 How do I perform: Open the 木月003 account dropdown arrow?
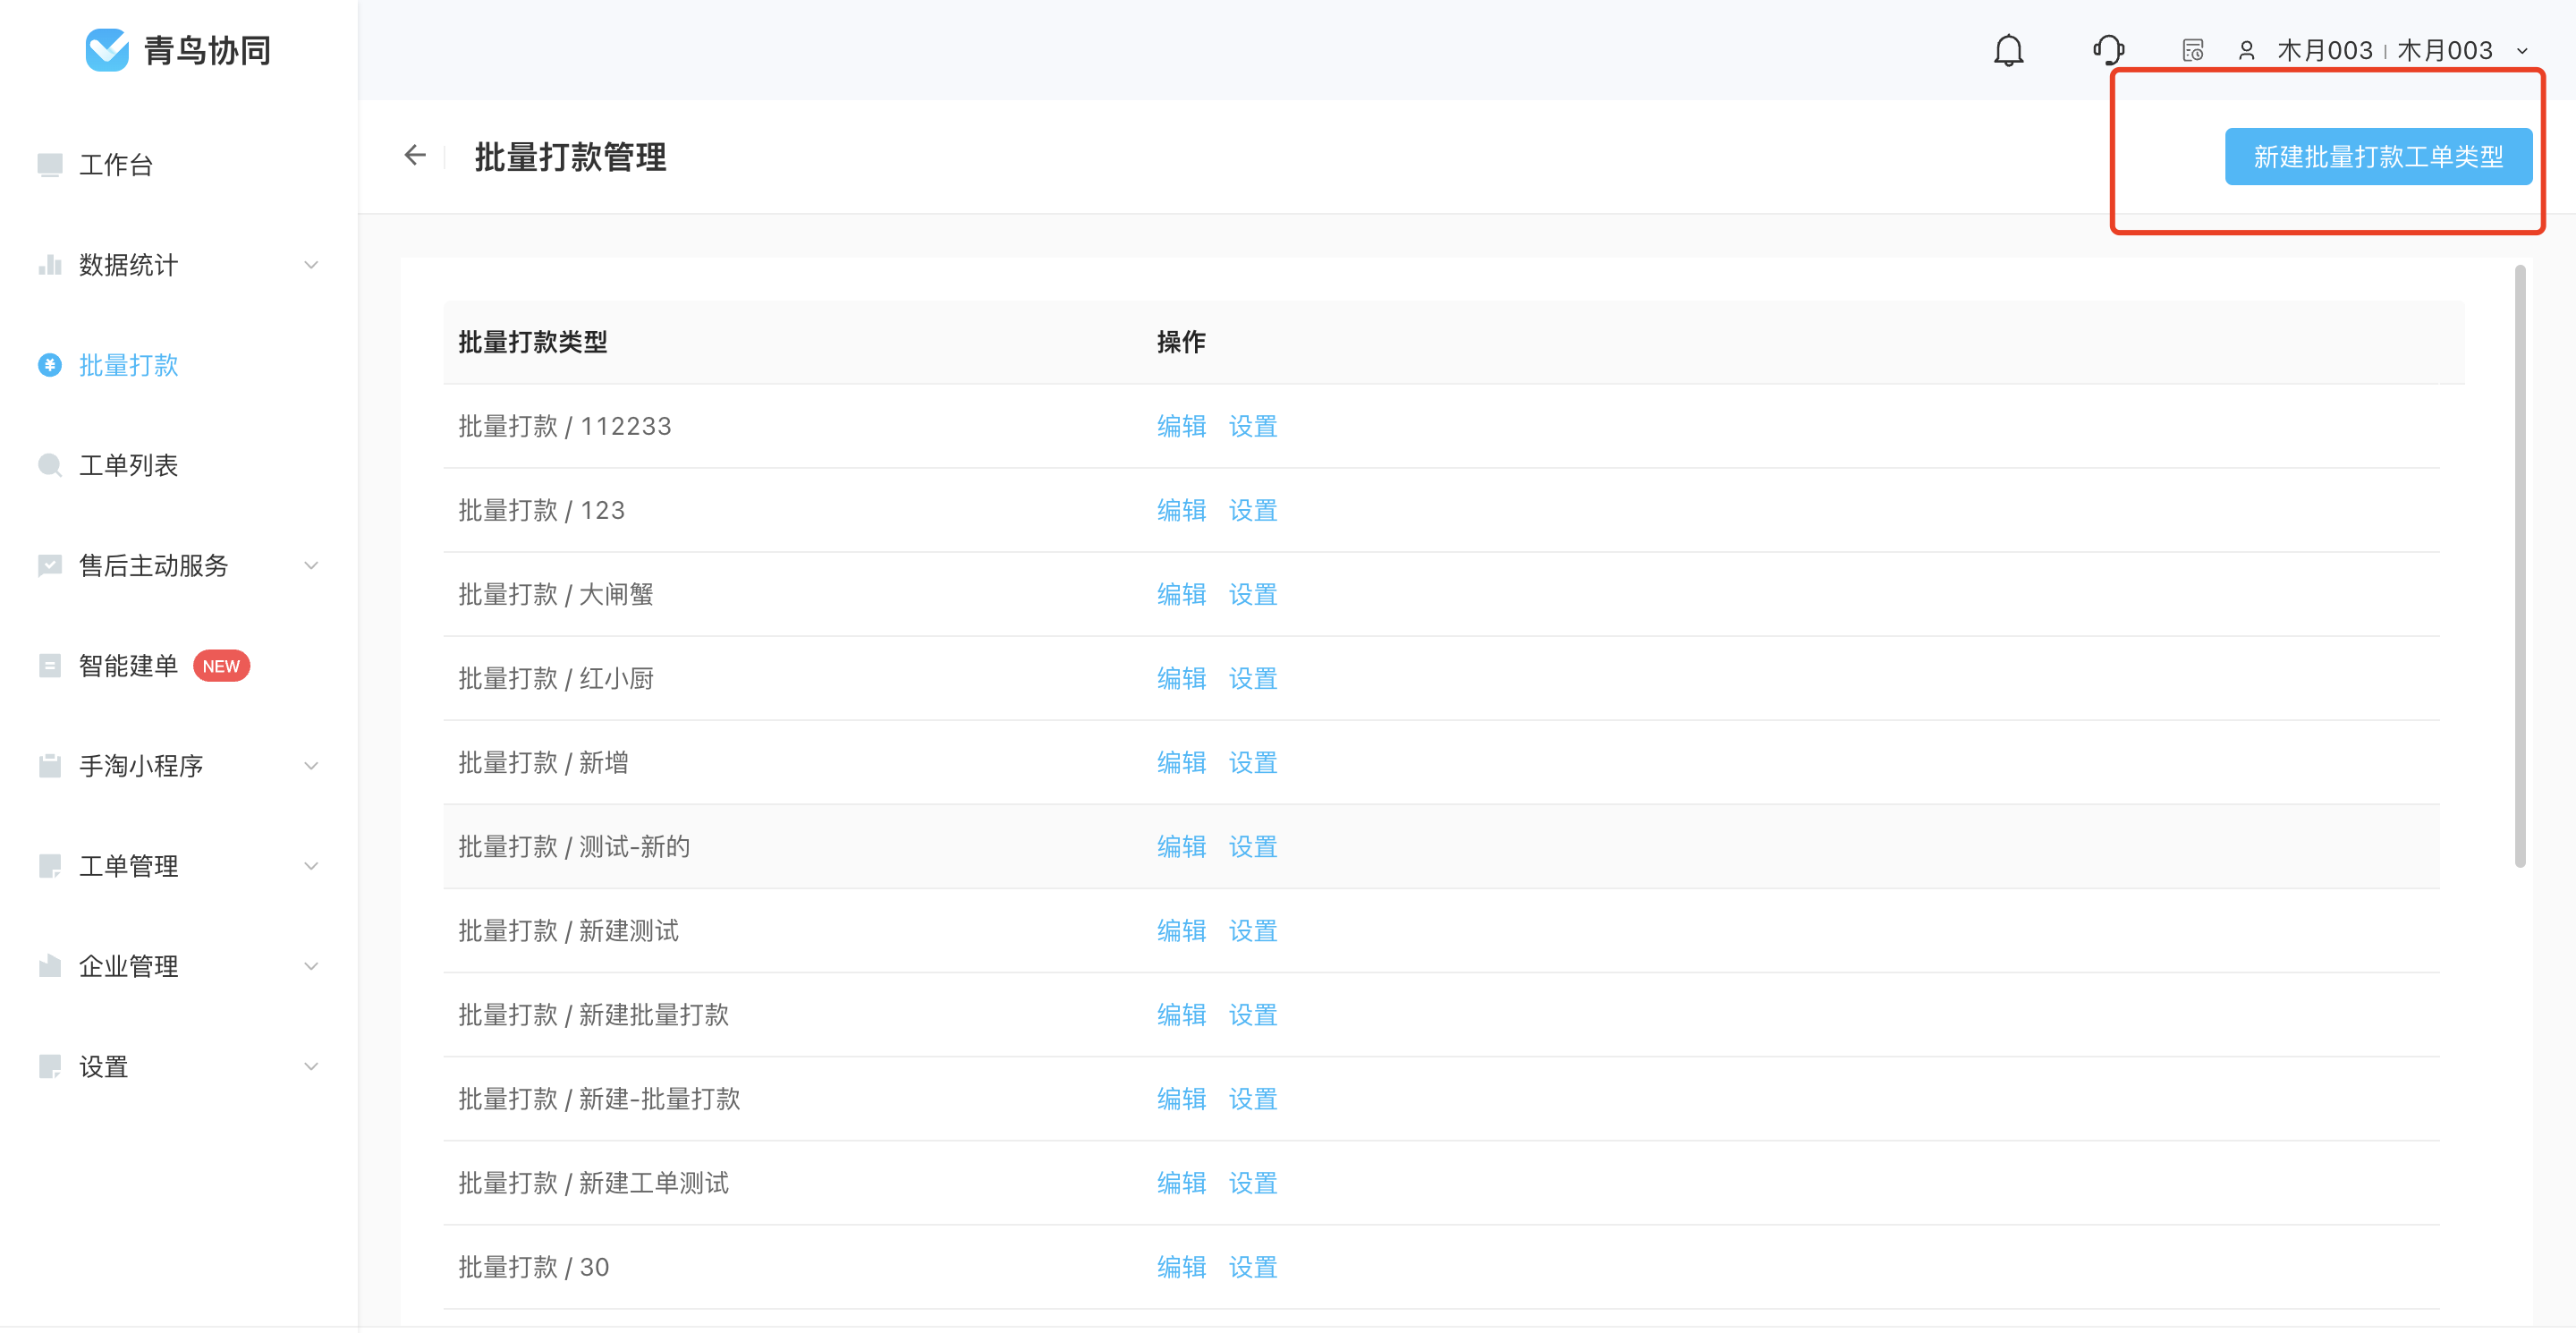click(x=2522, y=51)
